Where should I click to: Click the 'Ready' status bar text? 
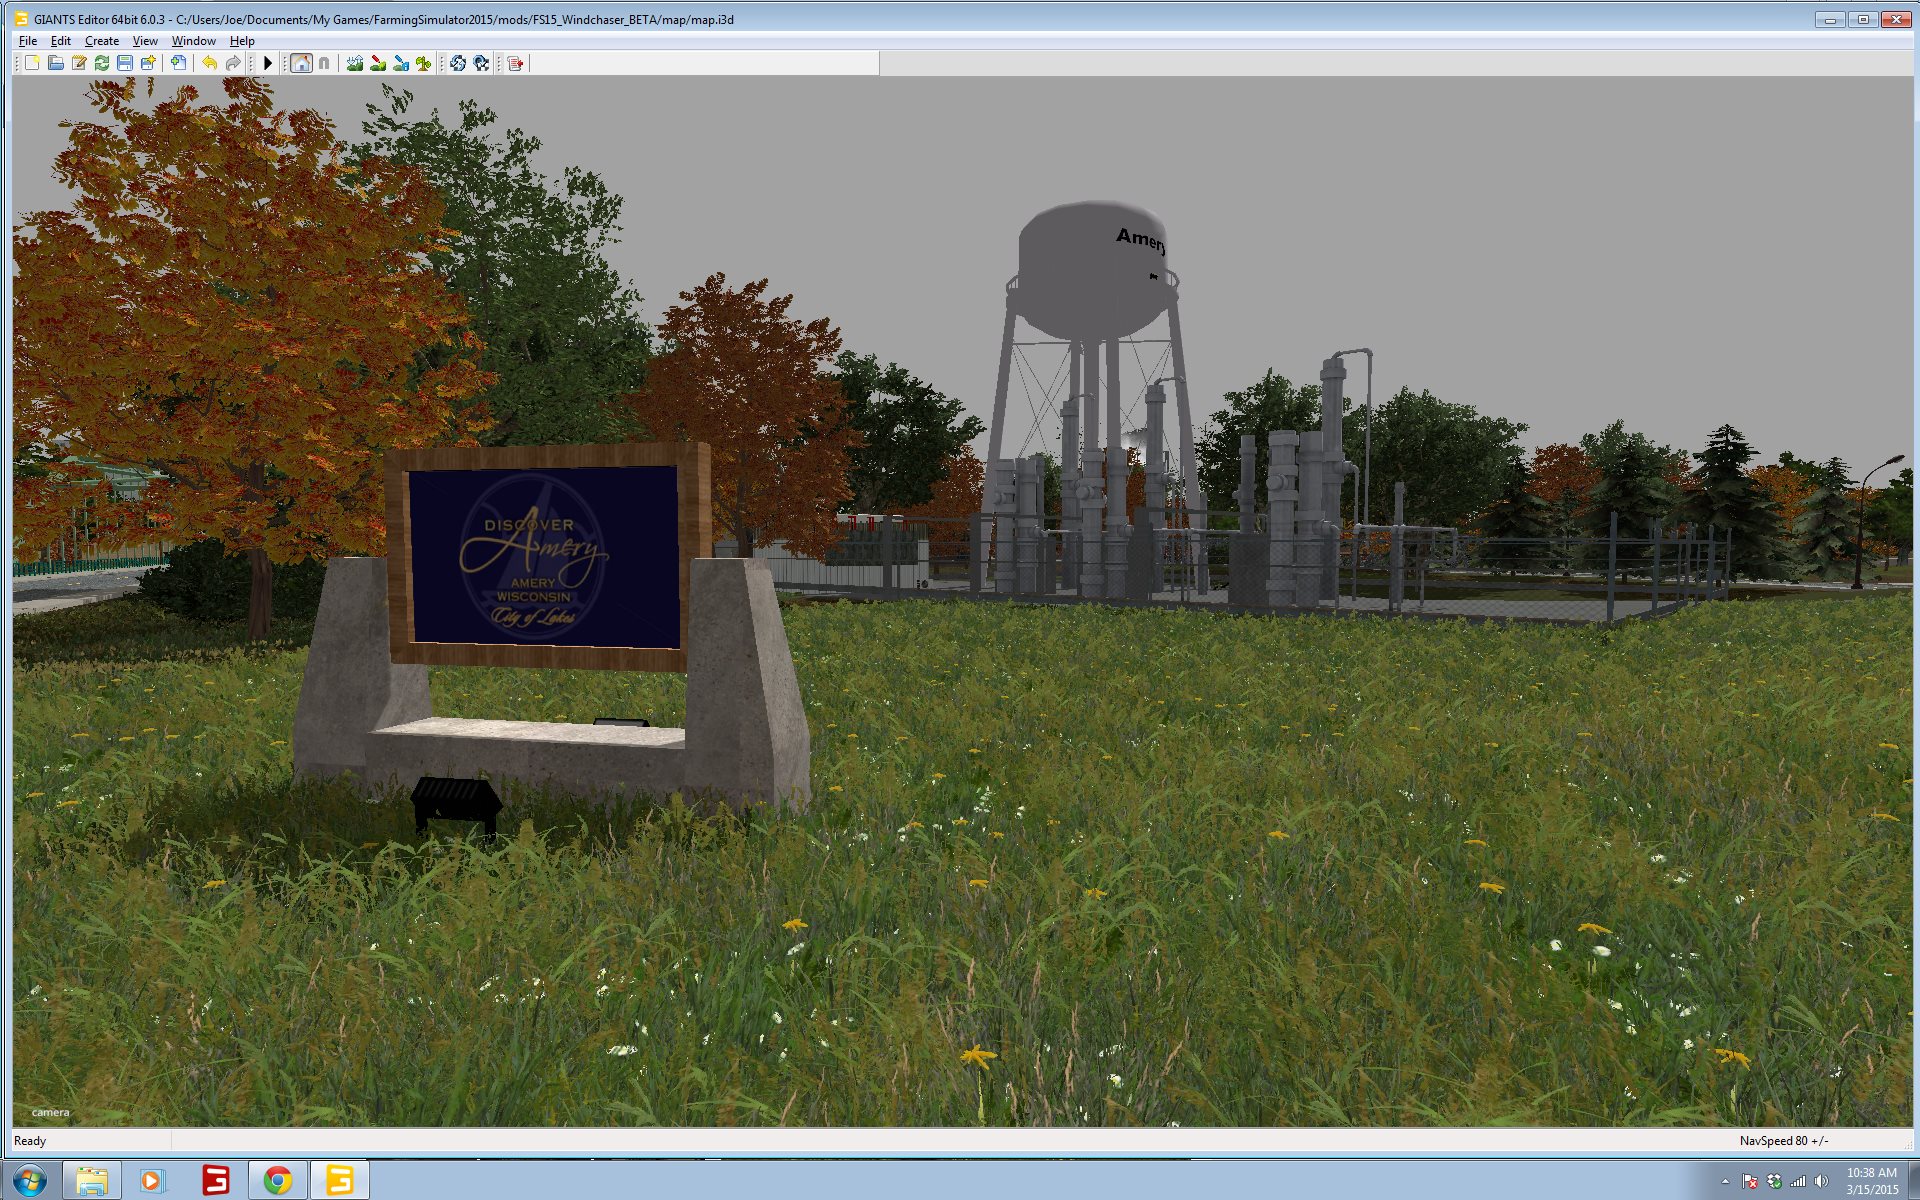click(x=30, y=1141)
